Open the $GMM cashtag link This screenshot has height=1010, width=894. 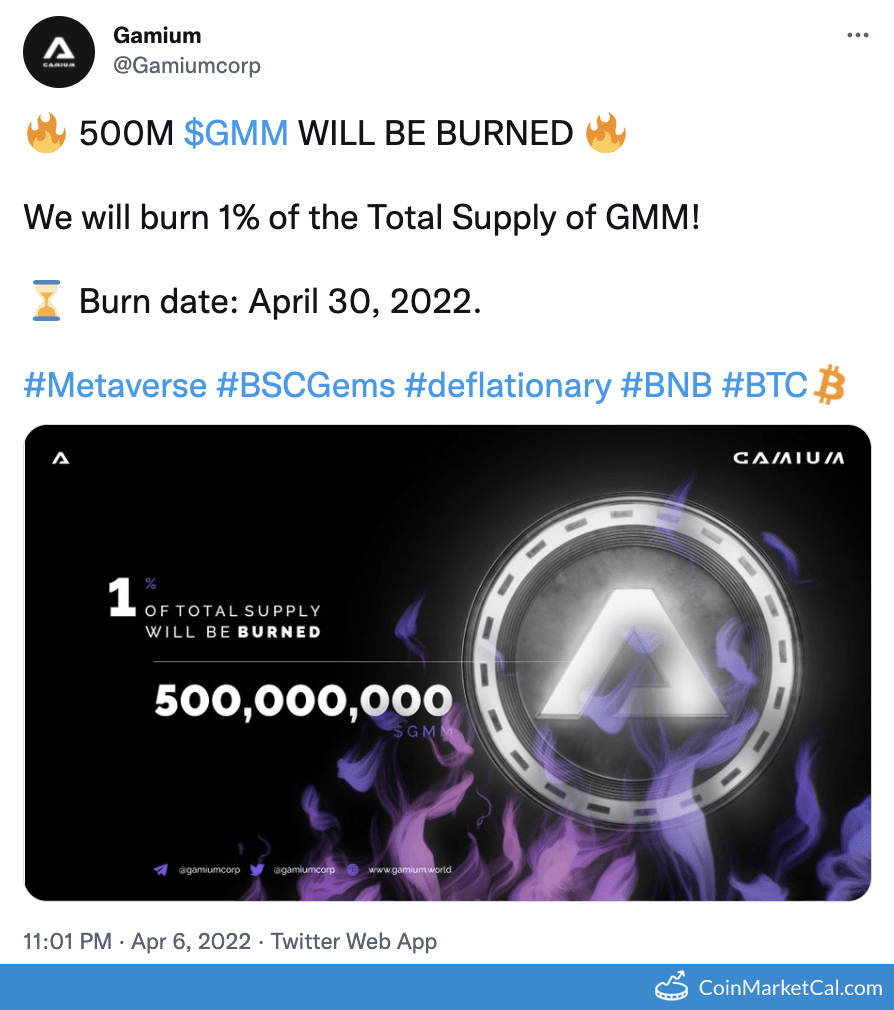click(236, 133)
